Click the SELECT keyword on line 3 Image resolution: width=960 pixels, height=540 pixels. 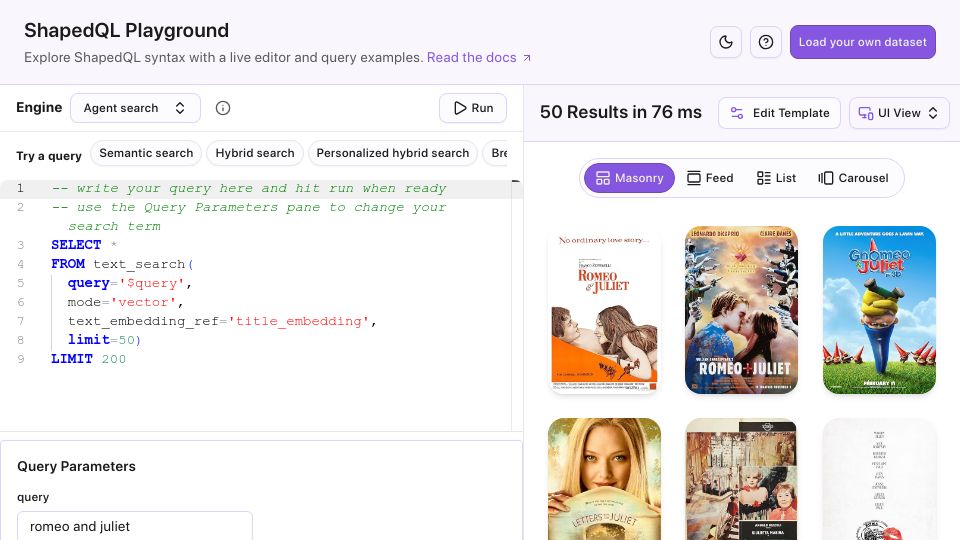[x=76, y=245]
